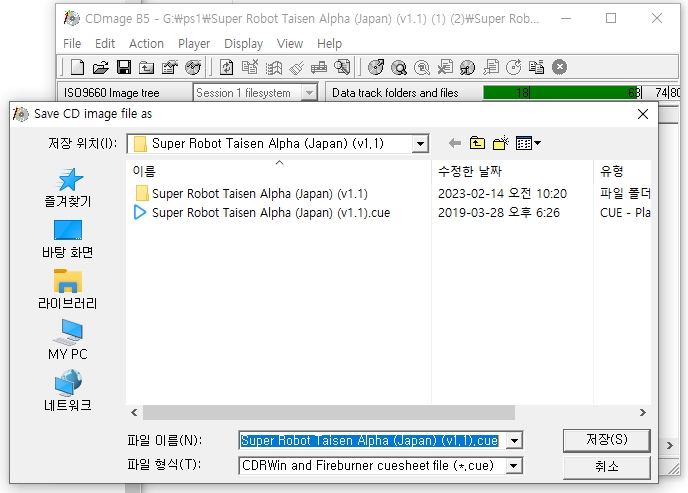
Task: Go up one folder level in save dialog
Action: coord(477,143)
